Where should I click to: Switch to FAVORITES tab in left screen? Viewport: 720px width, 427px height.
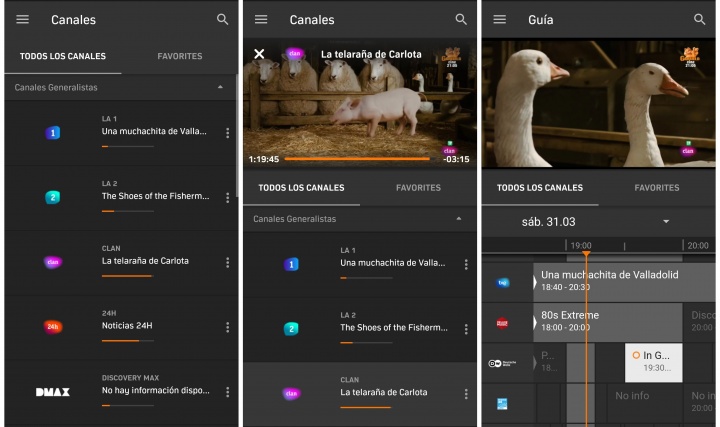coord(180,56)
